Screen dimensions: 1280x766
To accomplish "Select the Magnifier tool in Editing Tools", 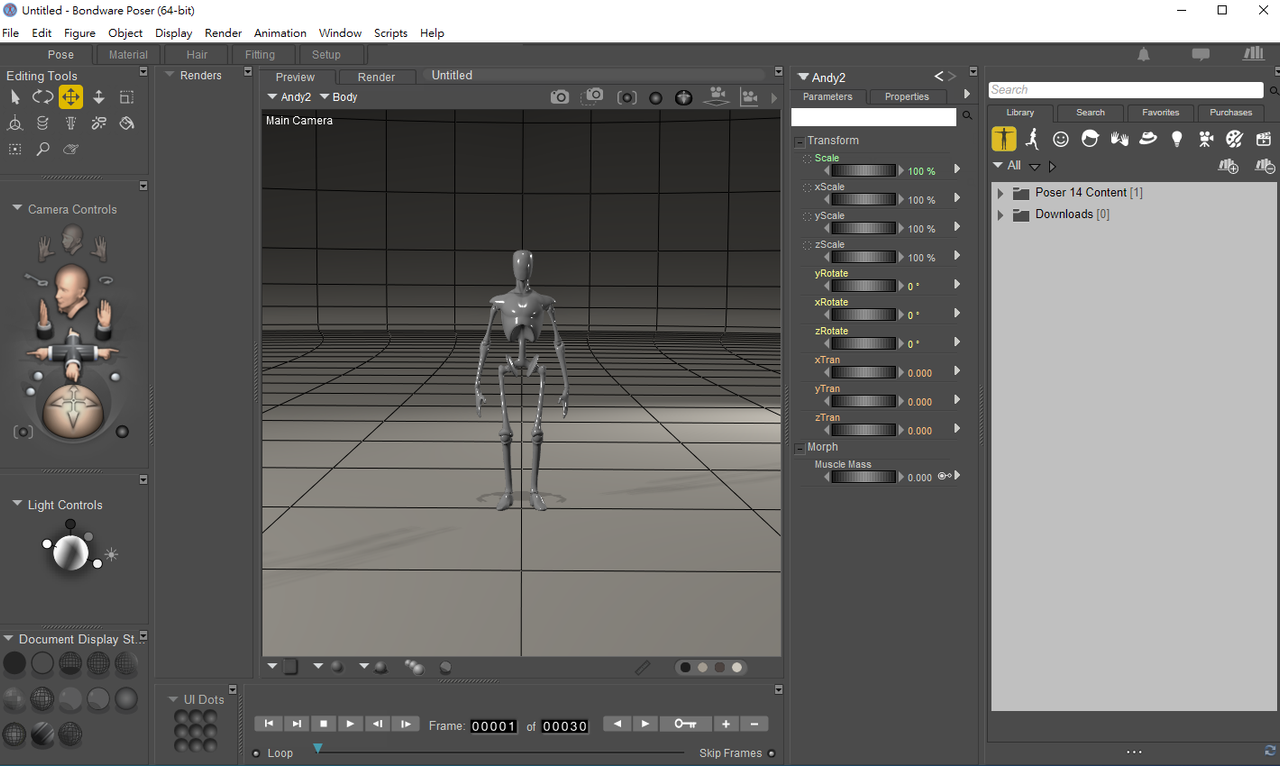I will pyautogui.click(x=43, y=149).
